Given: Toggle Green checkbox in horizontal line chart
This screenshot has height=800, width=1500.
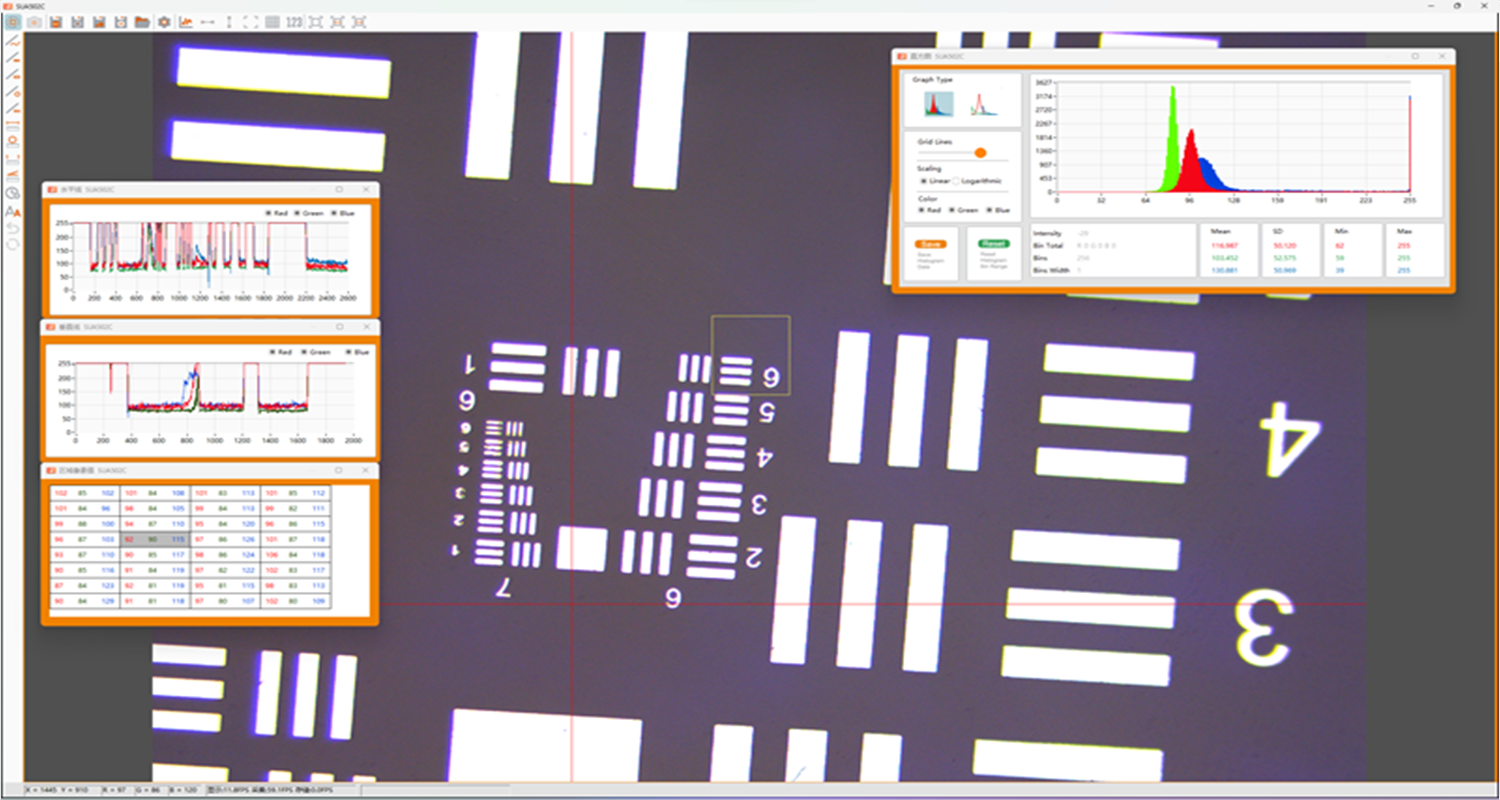Looking at the screenshot, I should click(298, 213).
